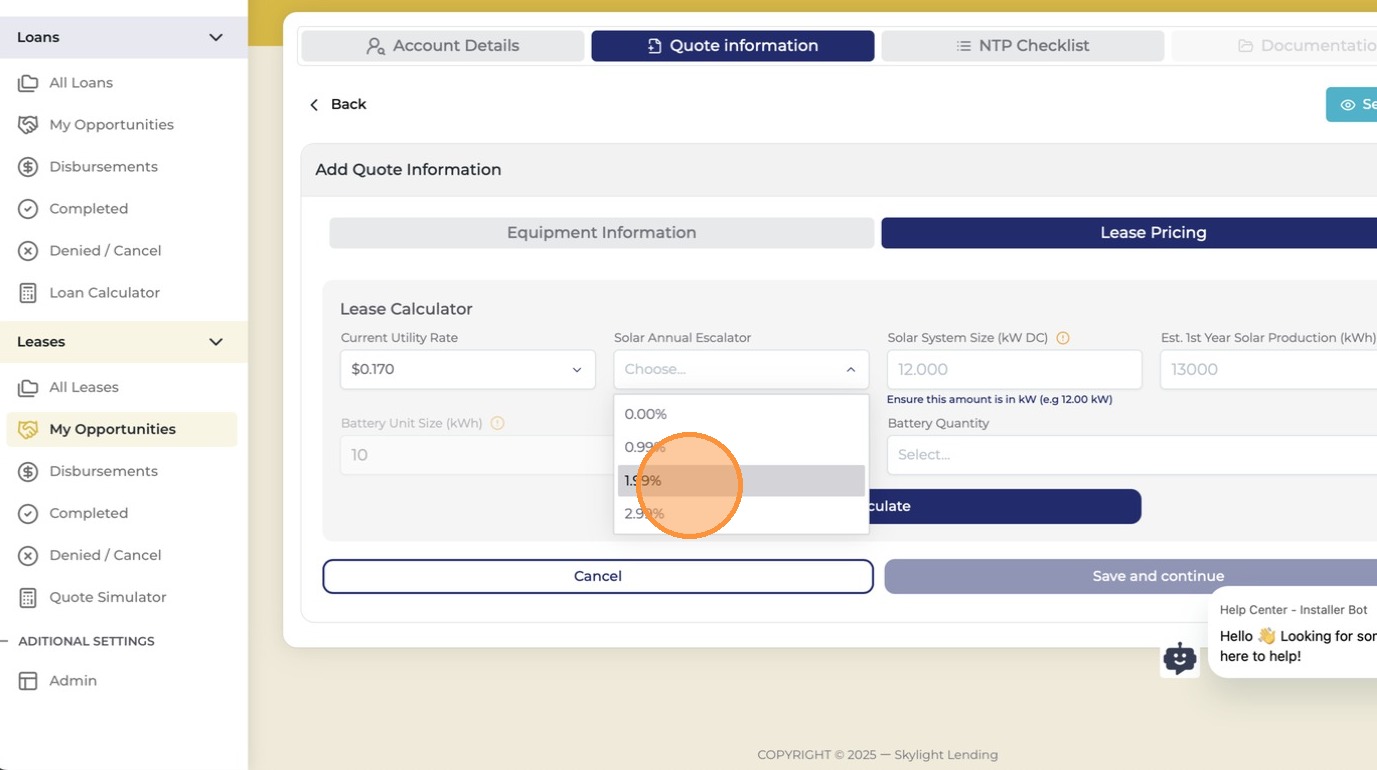The width and height of the screenshot is (1377, 770).
Task: Switch to the Account Details tab
Action: [443, 46]
